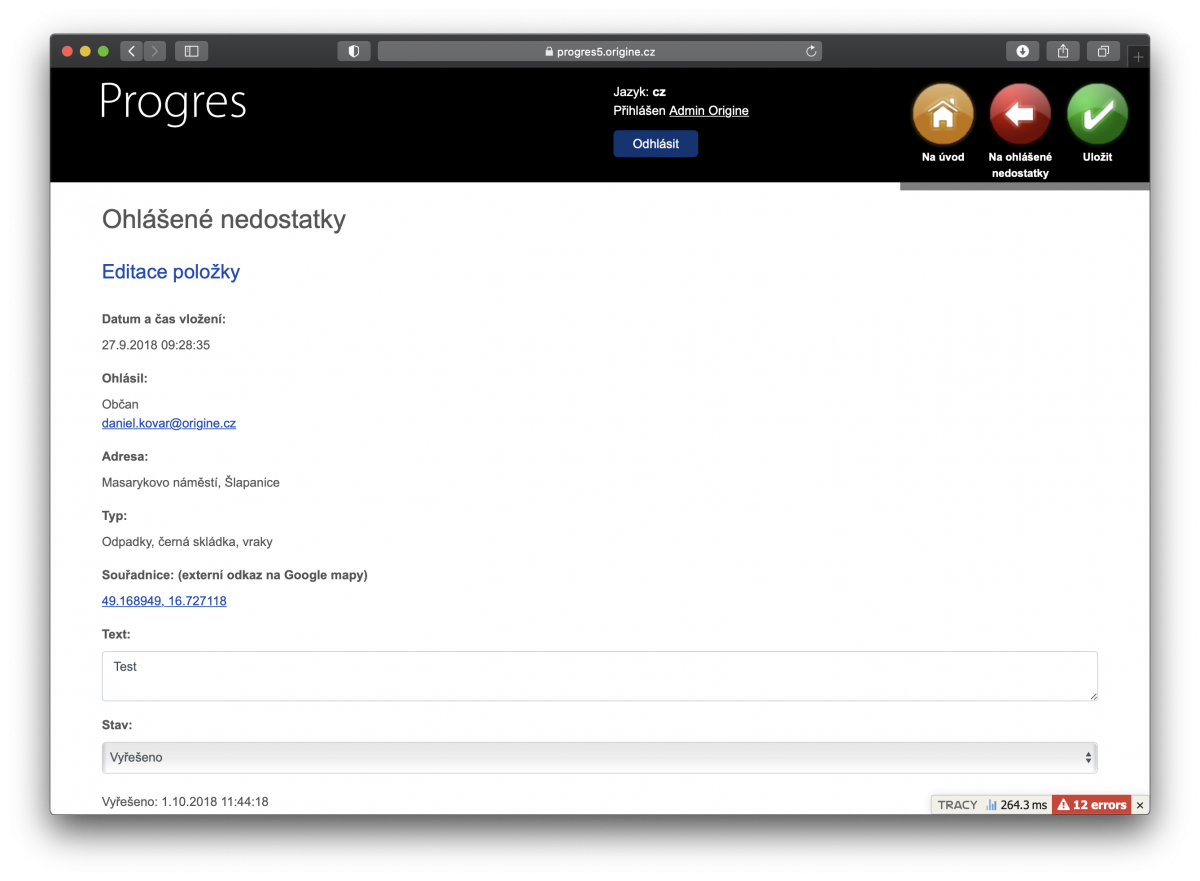This screenshot has width=1200, height=881.
Task: Toggle the browser sidebar icon
Action: (x=191, y=50)
